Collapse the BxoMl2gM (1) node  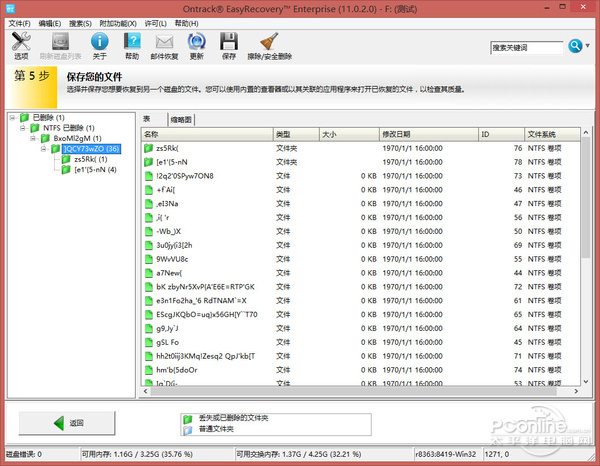[x=33, y=138]
